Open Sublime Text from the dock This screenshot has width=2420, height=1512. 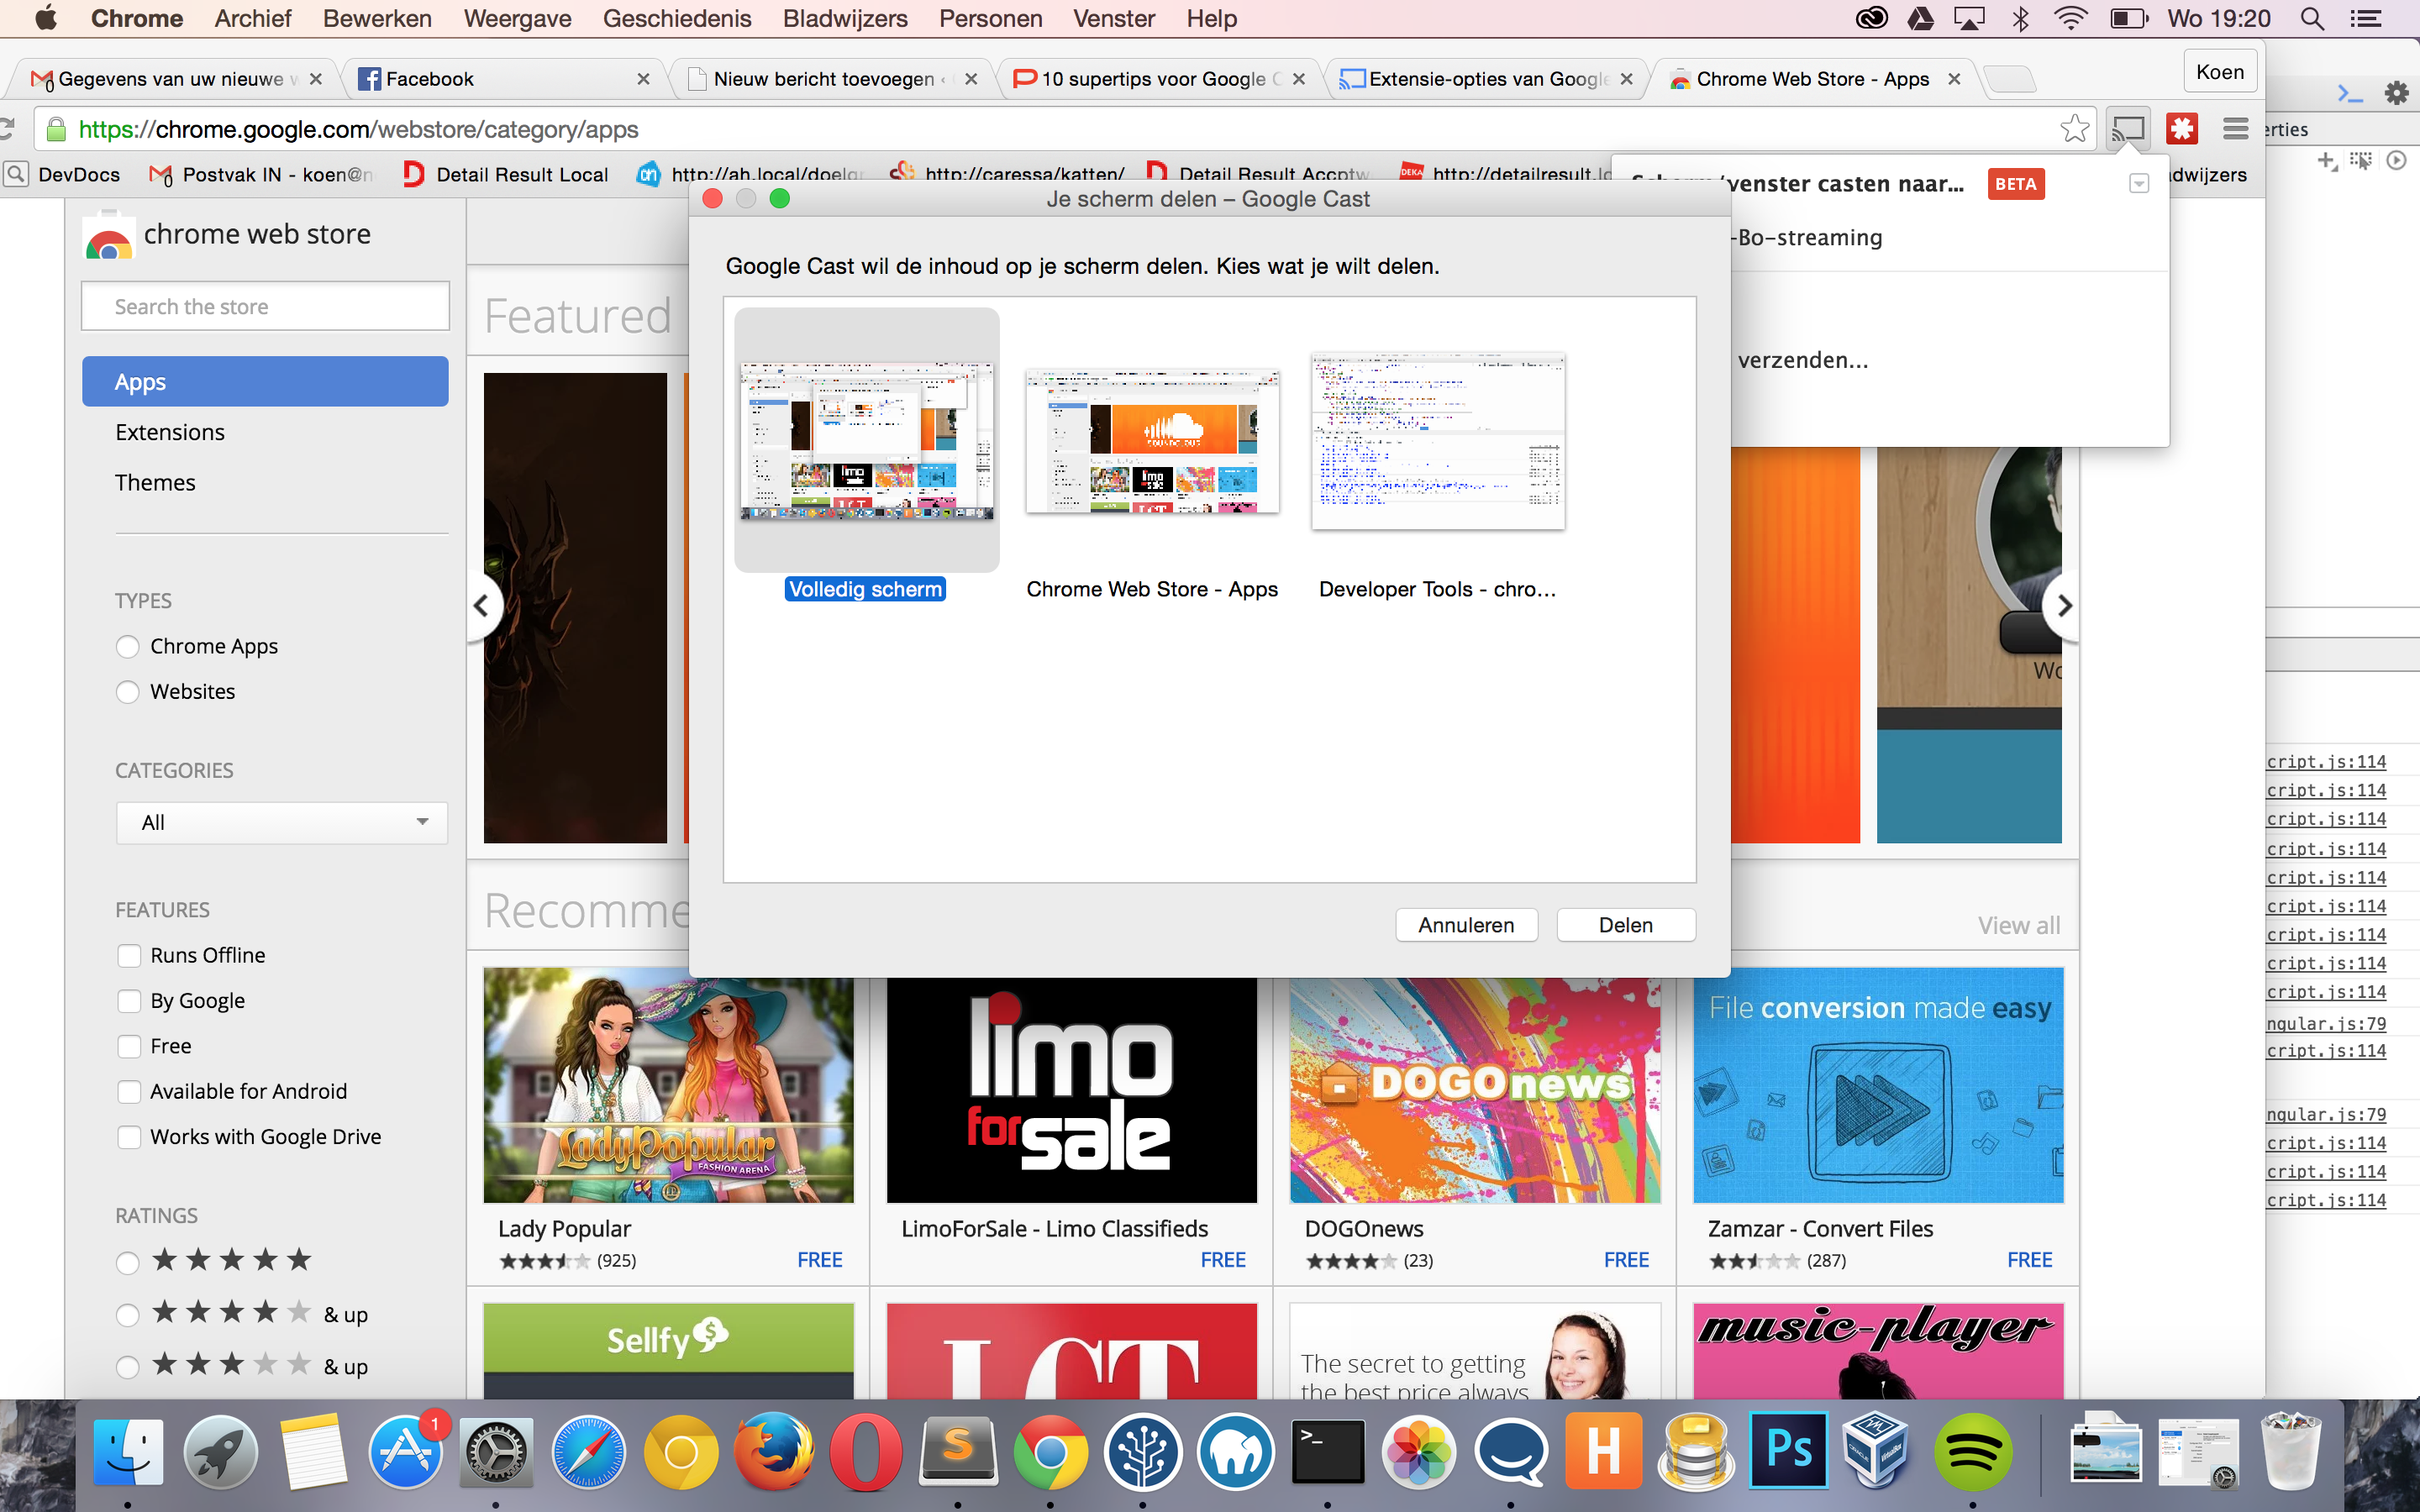pos(958,1452)
